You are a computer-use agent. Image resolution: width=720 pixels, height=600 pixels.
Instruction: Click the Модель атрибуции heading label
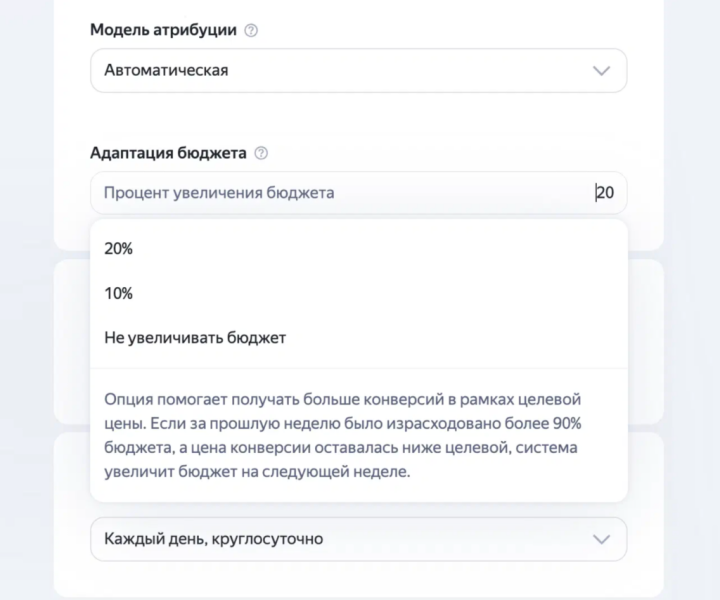tap(163, 30)
